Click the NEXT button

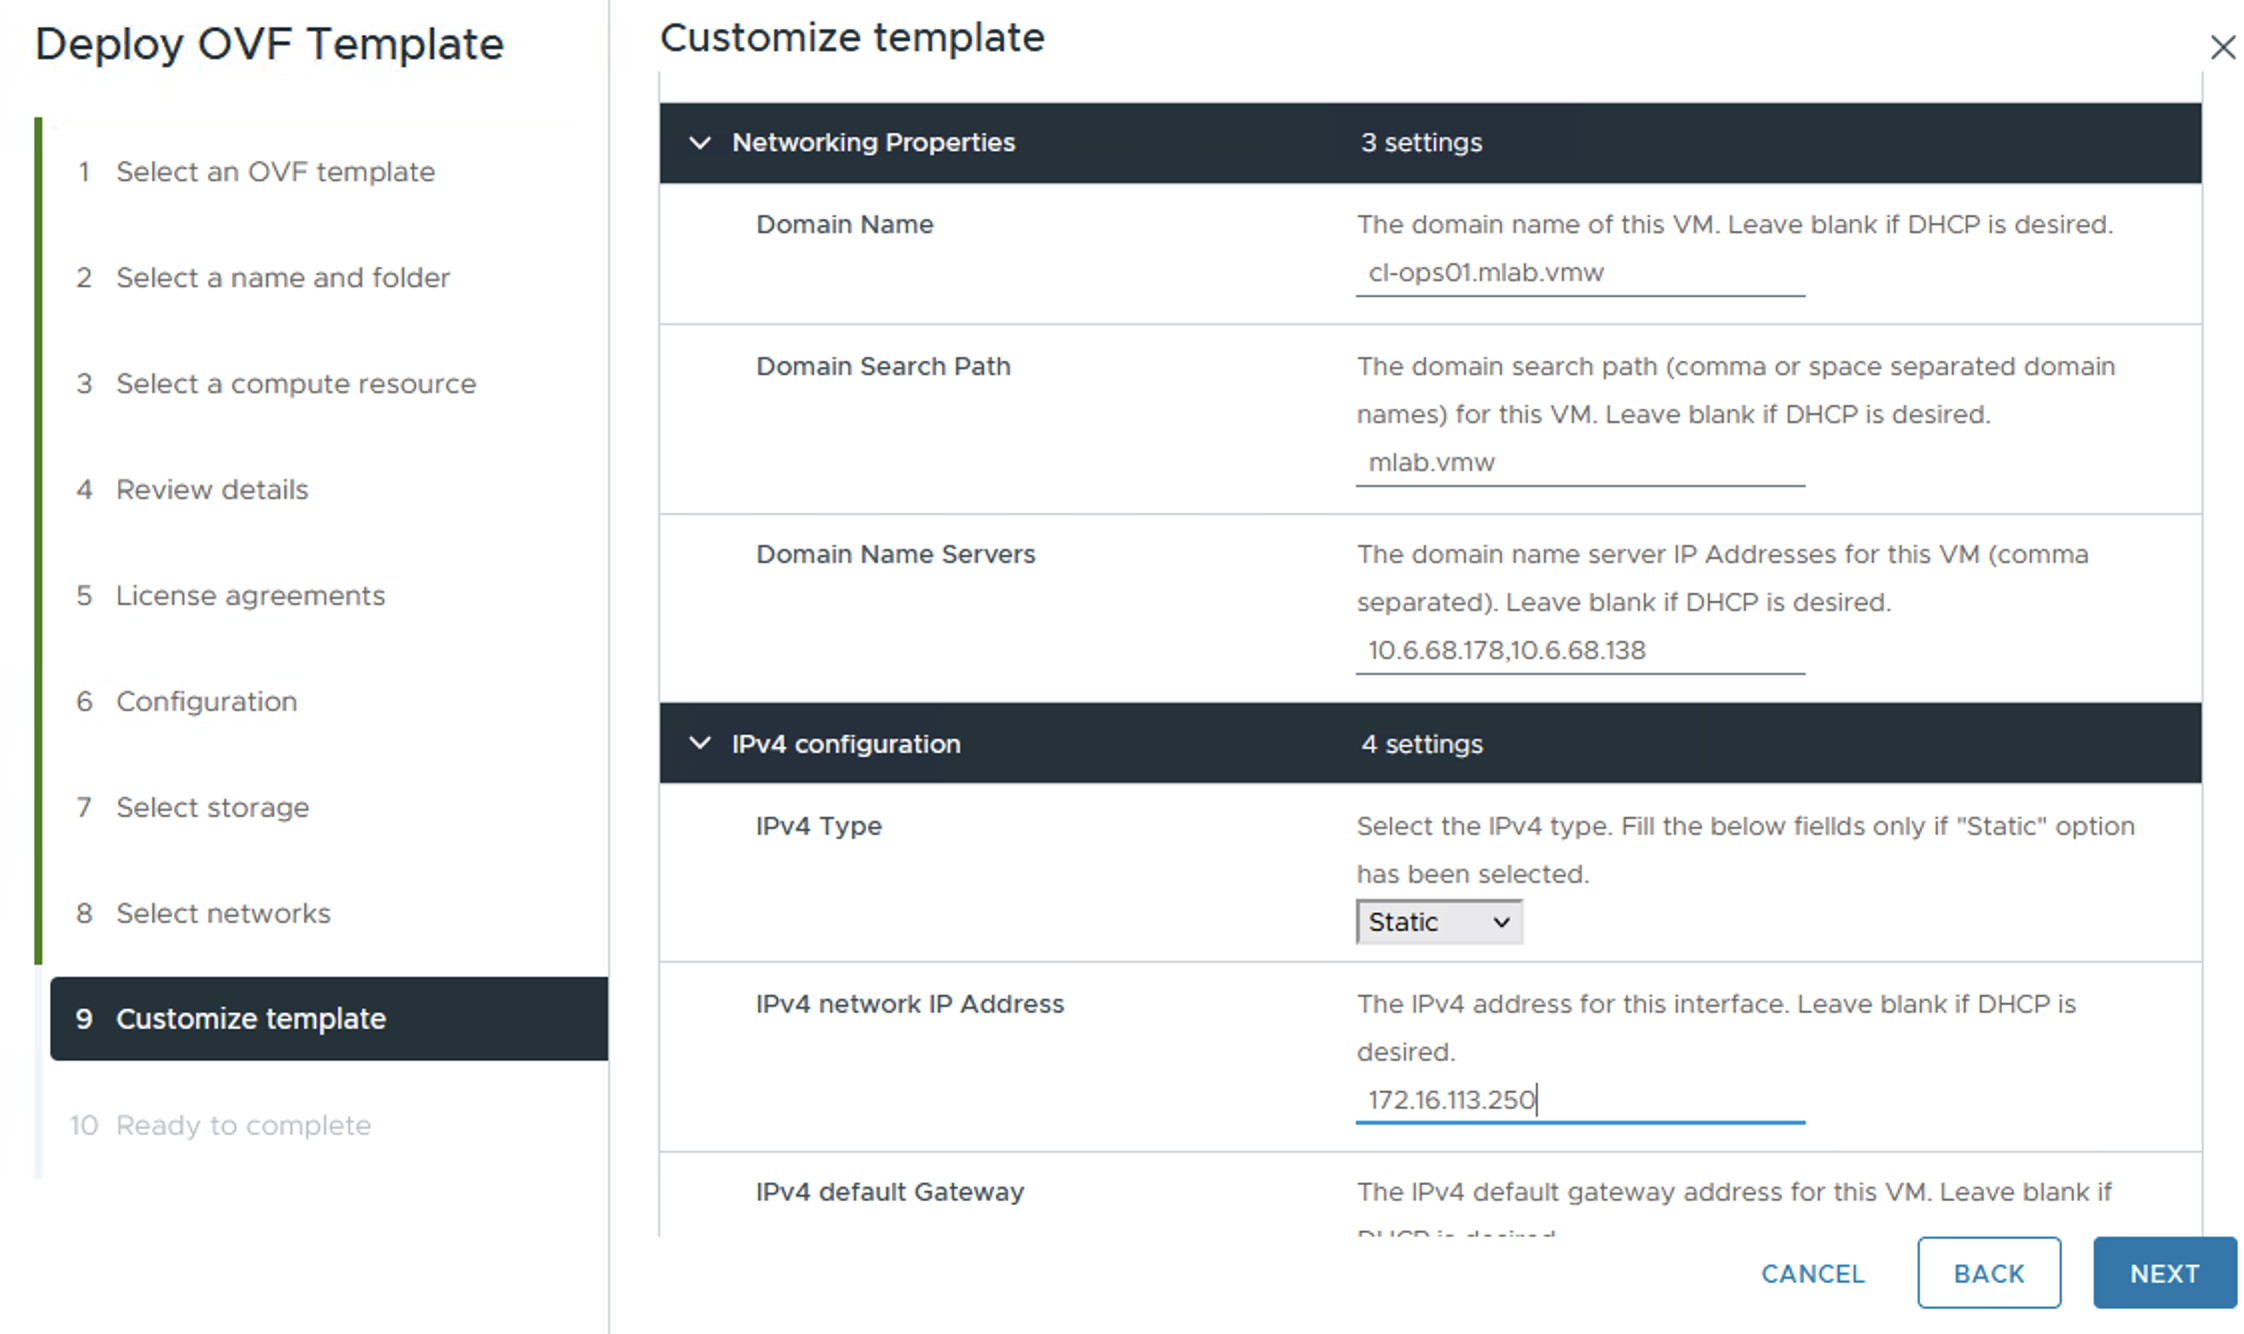pos(2164,1273)
